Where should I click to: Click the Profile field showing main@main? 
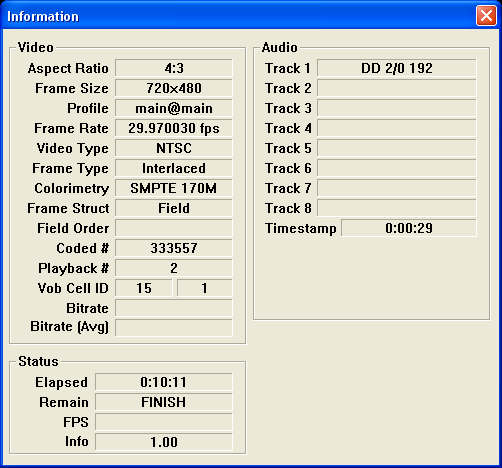pyautogui.click(x=174, y=108)
